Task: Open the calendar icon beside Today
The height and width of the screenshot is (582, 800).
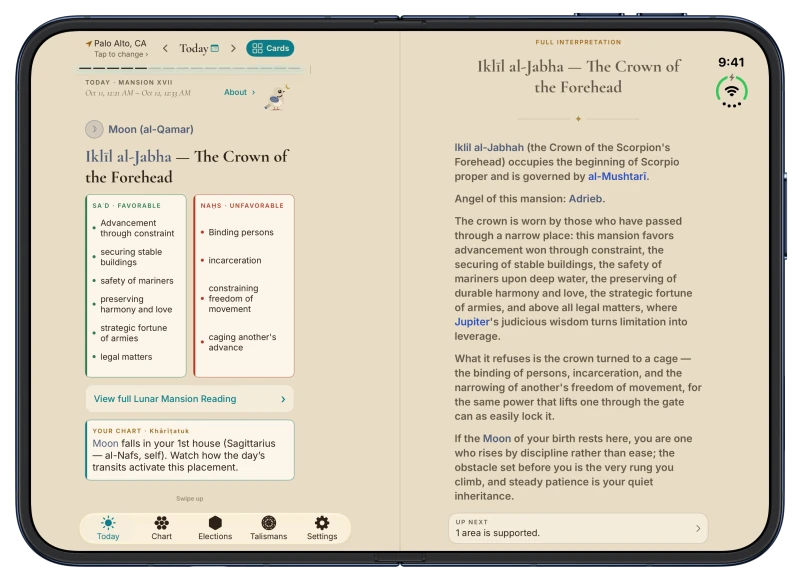Action: [x=215, y=48]
